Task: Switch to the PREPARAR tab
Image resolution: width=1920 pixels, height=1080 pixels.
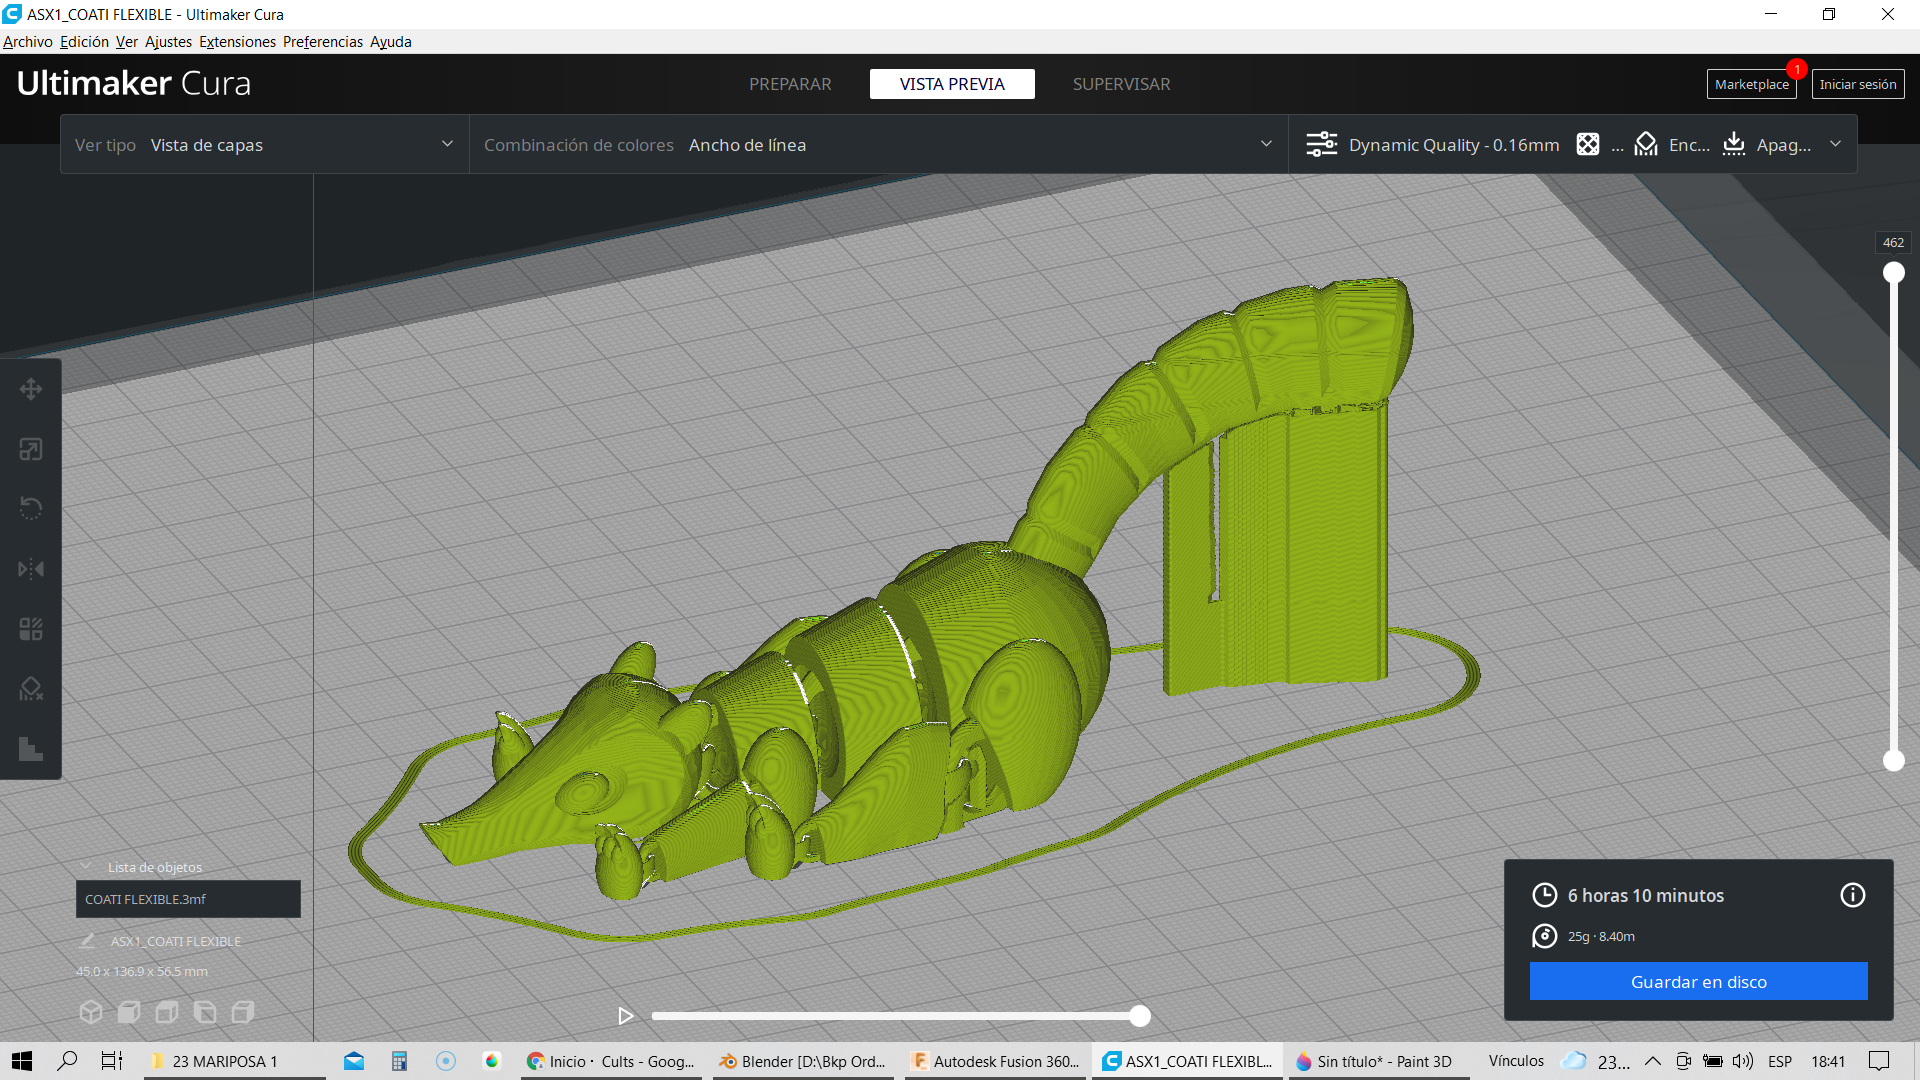Action: pyautogui.click(x=790, y=84)
